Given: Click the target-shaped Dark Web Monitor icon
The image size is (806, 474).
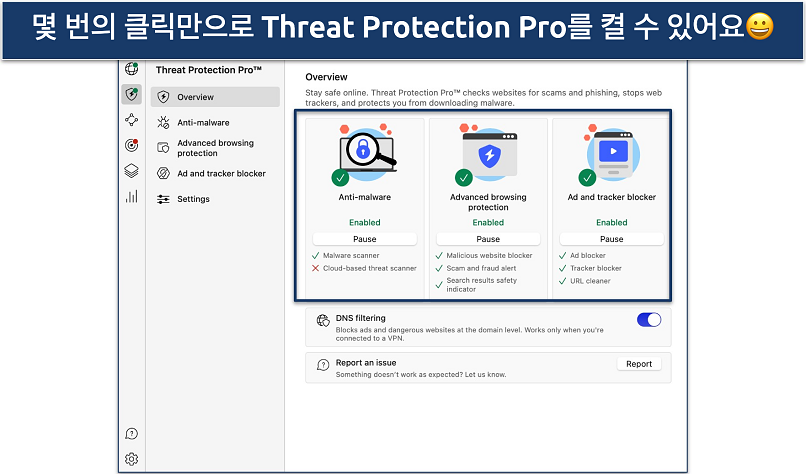Looking at the screenshot, I should point(131,145).
